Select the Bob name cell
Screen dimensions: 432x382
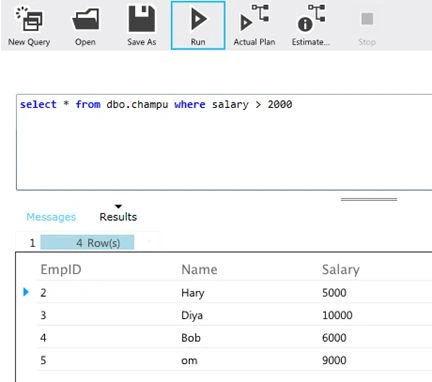tap(191, 338)
